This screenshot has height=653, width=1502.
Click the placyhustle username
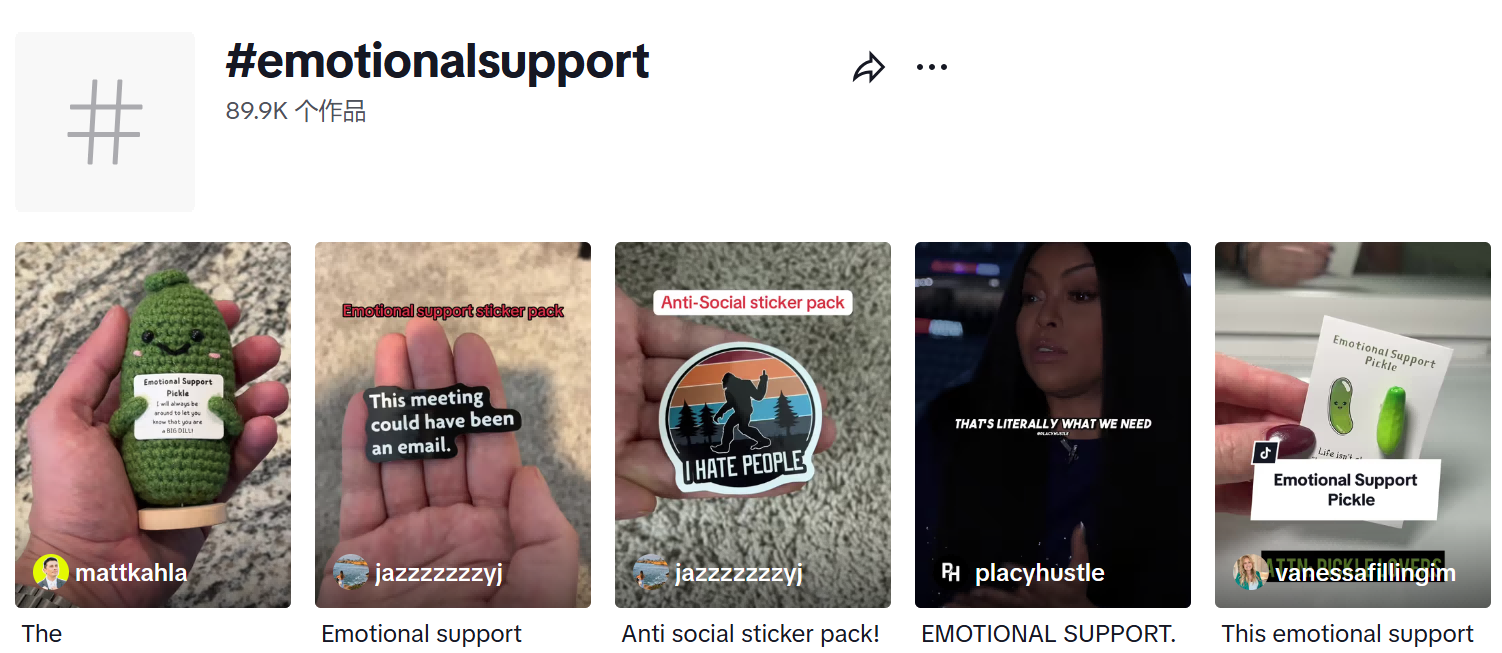[x=1040, y=573]
